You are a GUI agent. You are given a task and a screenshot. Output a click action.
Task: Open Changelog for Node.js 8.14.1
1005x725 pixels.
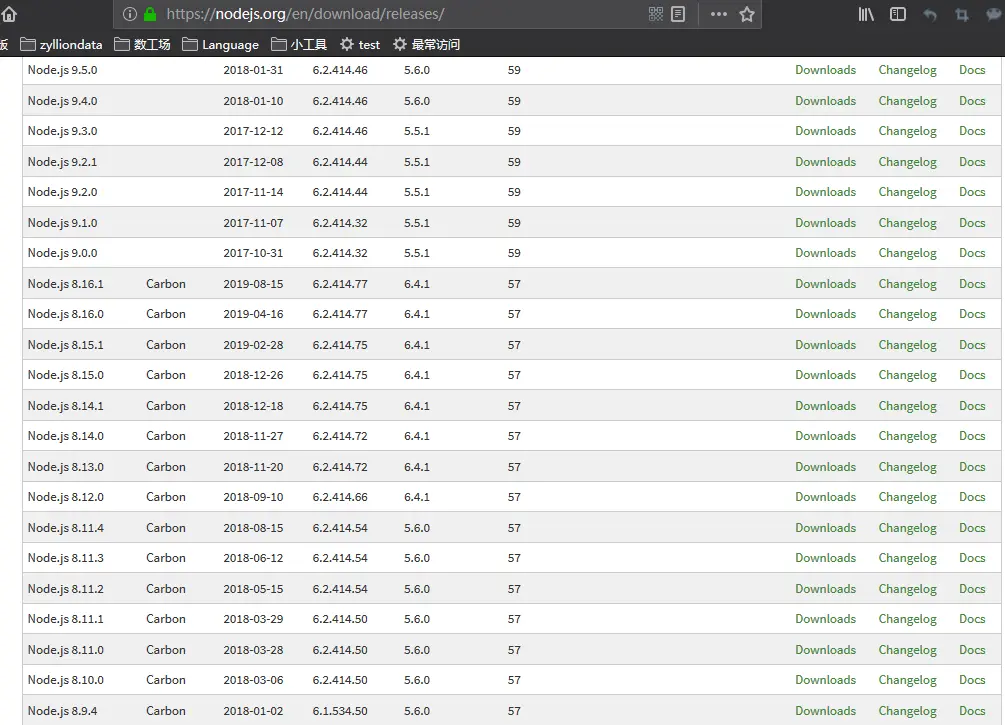tap(908, 406)
